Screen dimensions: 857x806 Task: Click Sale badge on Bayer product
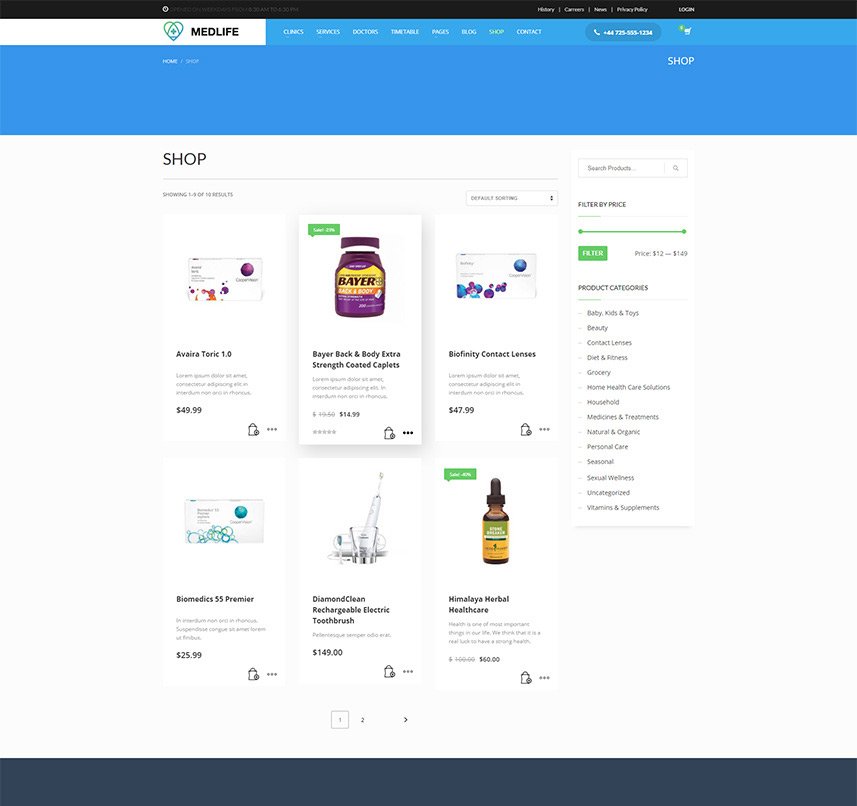[324, 230]
